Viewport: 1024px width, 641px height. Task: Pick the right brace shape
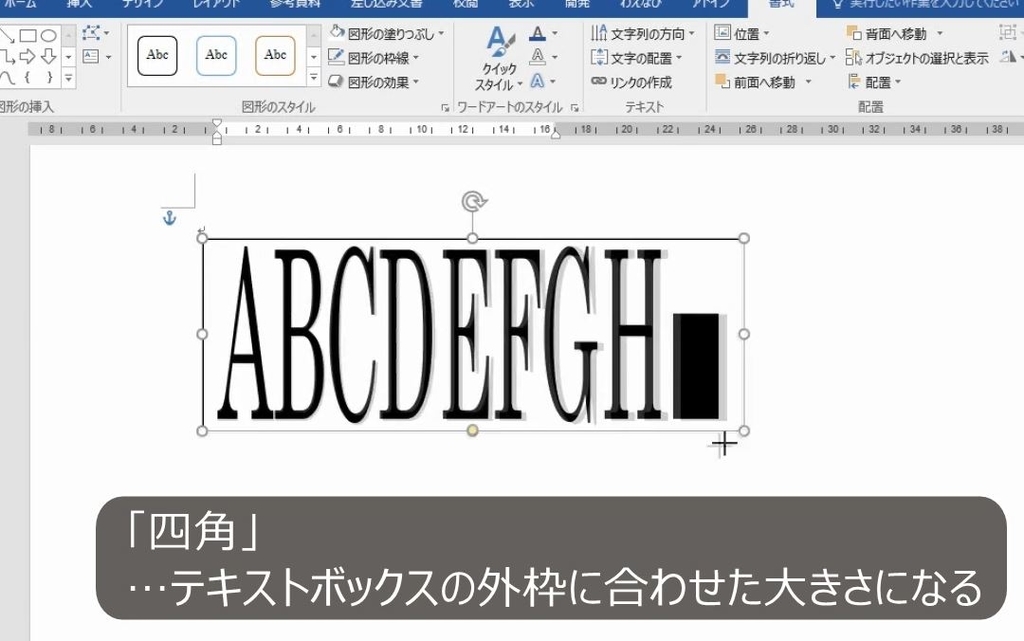(x=49, y=78)
